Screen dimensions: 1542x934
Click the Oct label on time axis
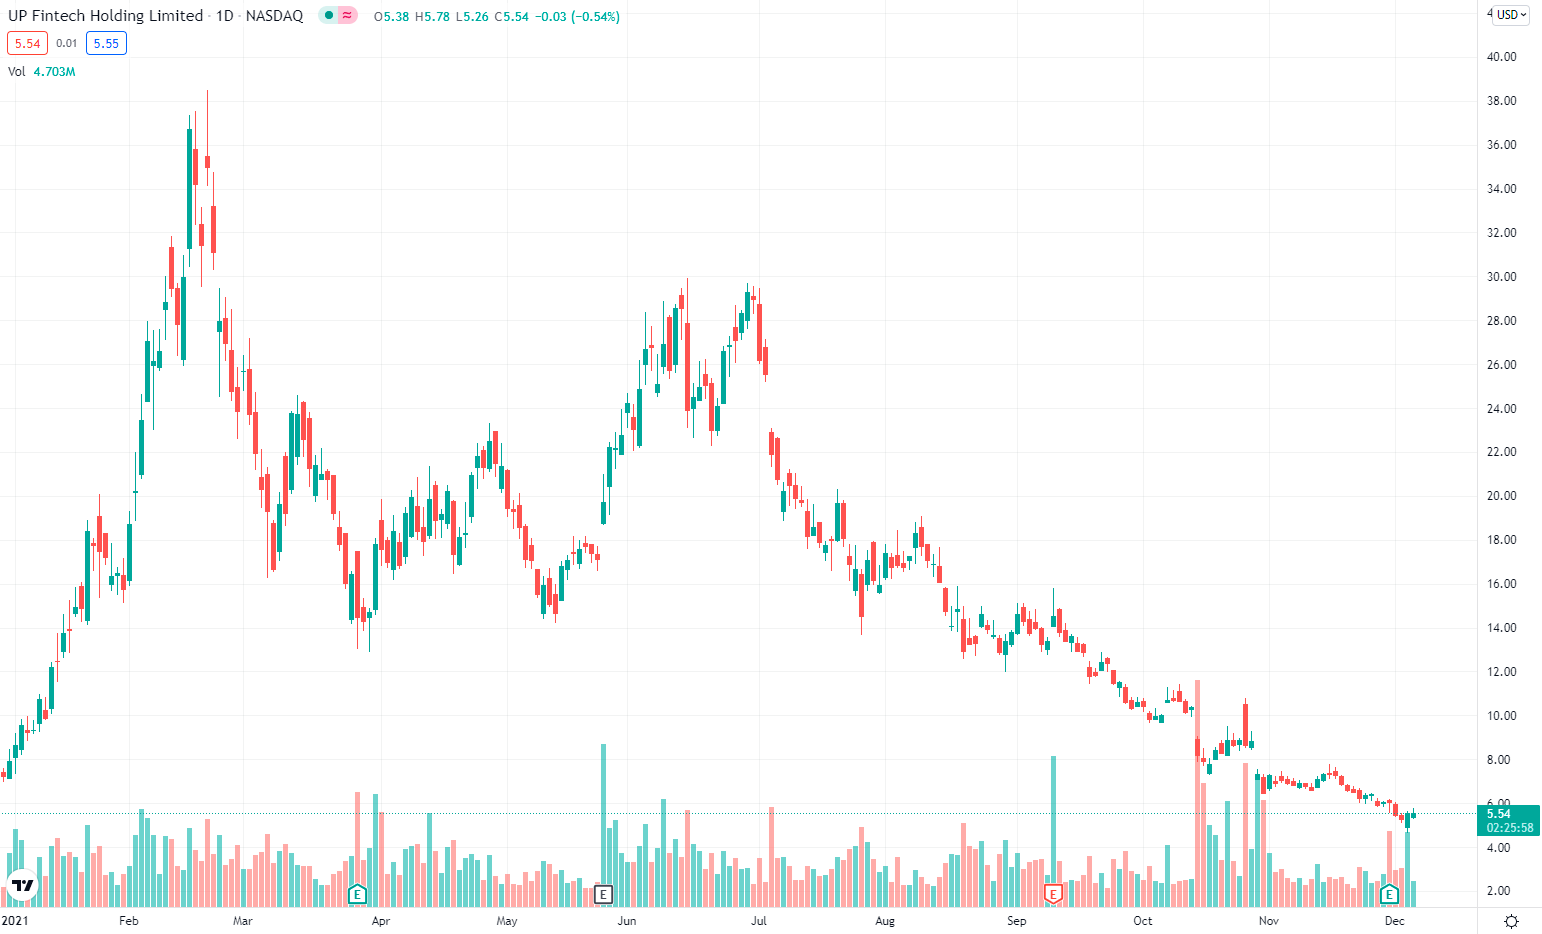click(x=1143, y=921)
